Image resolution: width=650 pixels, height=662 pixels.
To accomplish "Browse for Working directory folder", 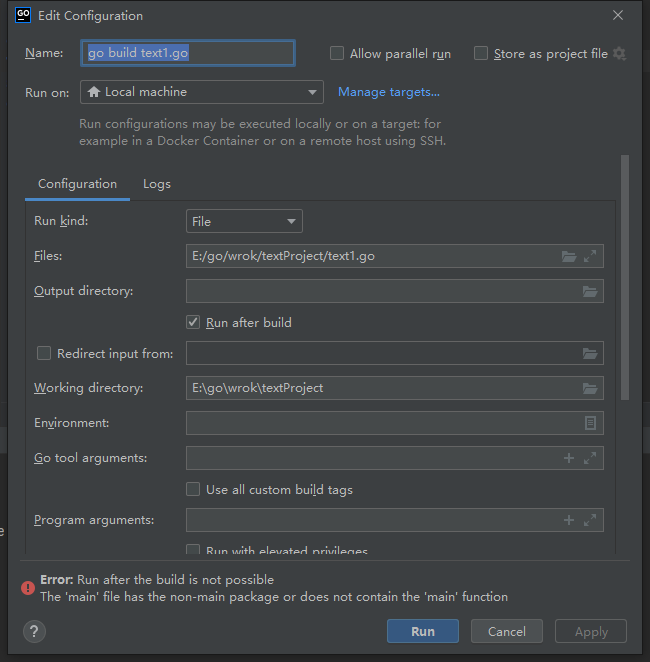I will 590,388.
